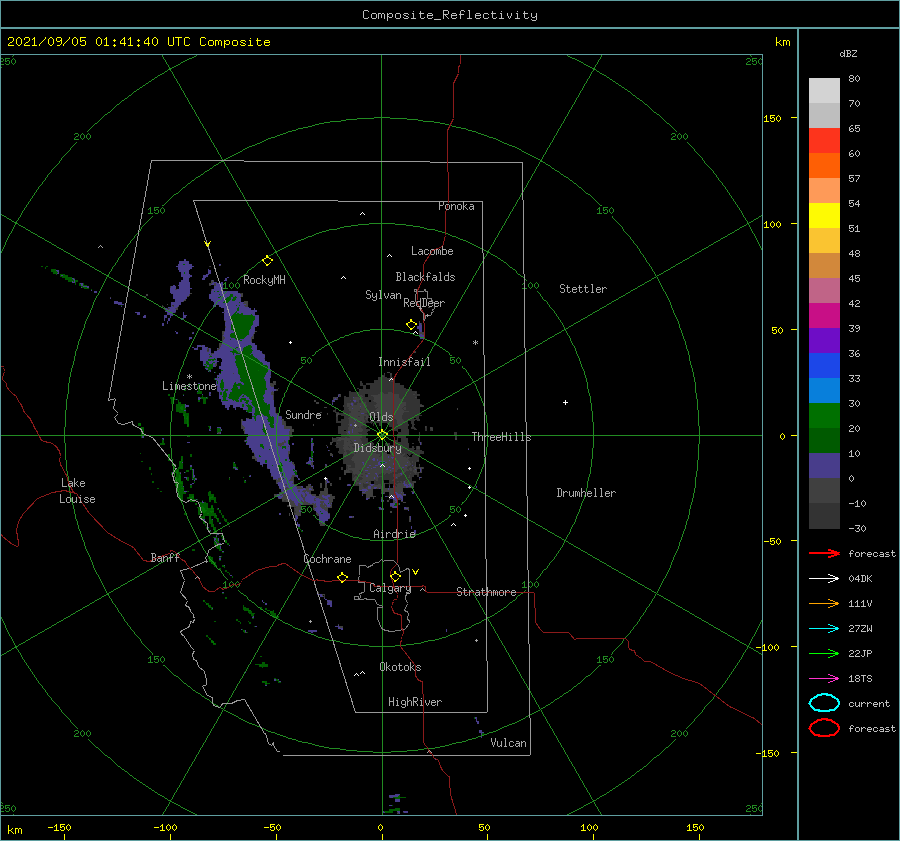Viewport: 900px width, 841px height.
Task: Click the orange 111V arrow in legend
Action: (824, 603)
